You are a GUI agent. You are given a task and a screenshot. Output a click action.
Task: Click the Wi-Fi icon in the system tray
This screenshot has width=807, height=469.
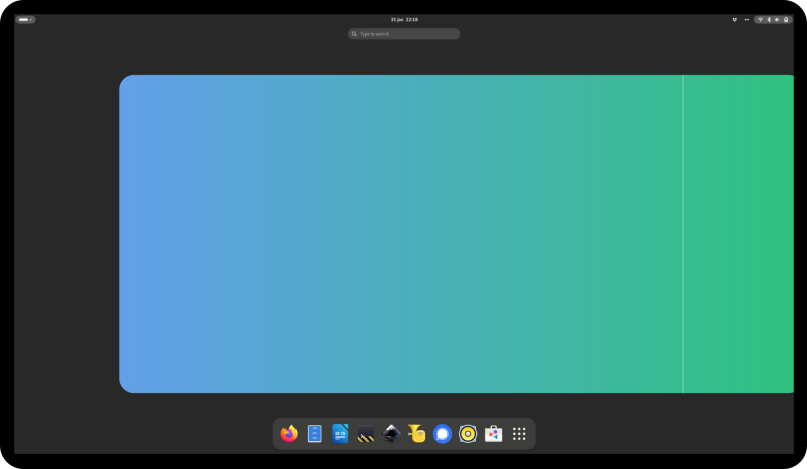pyautogui.click(x=760, y=20)
